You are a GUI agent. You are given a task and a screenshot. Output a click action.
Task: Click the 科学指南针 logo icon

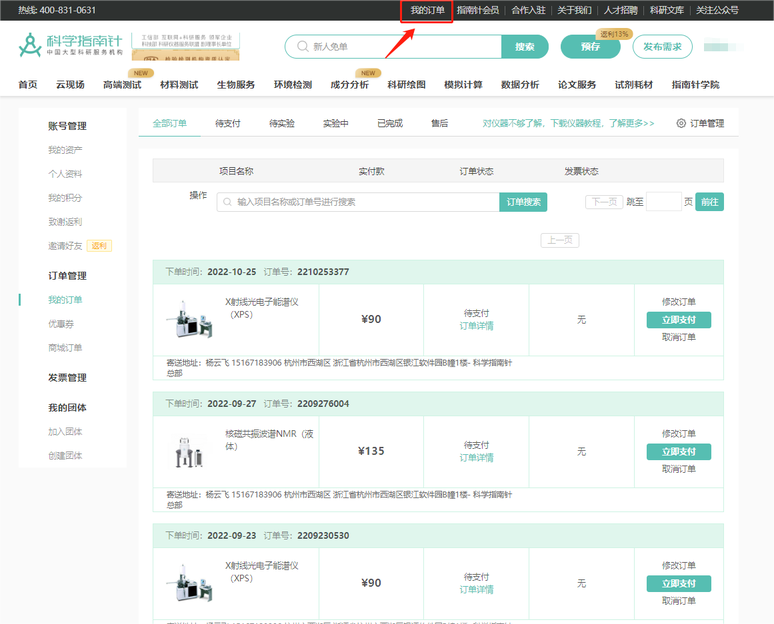click(x=31, y=46)
